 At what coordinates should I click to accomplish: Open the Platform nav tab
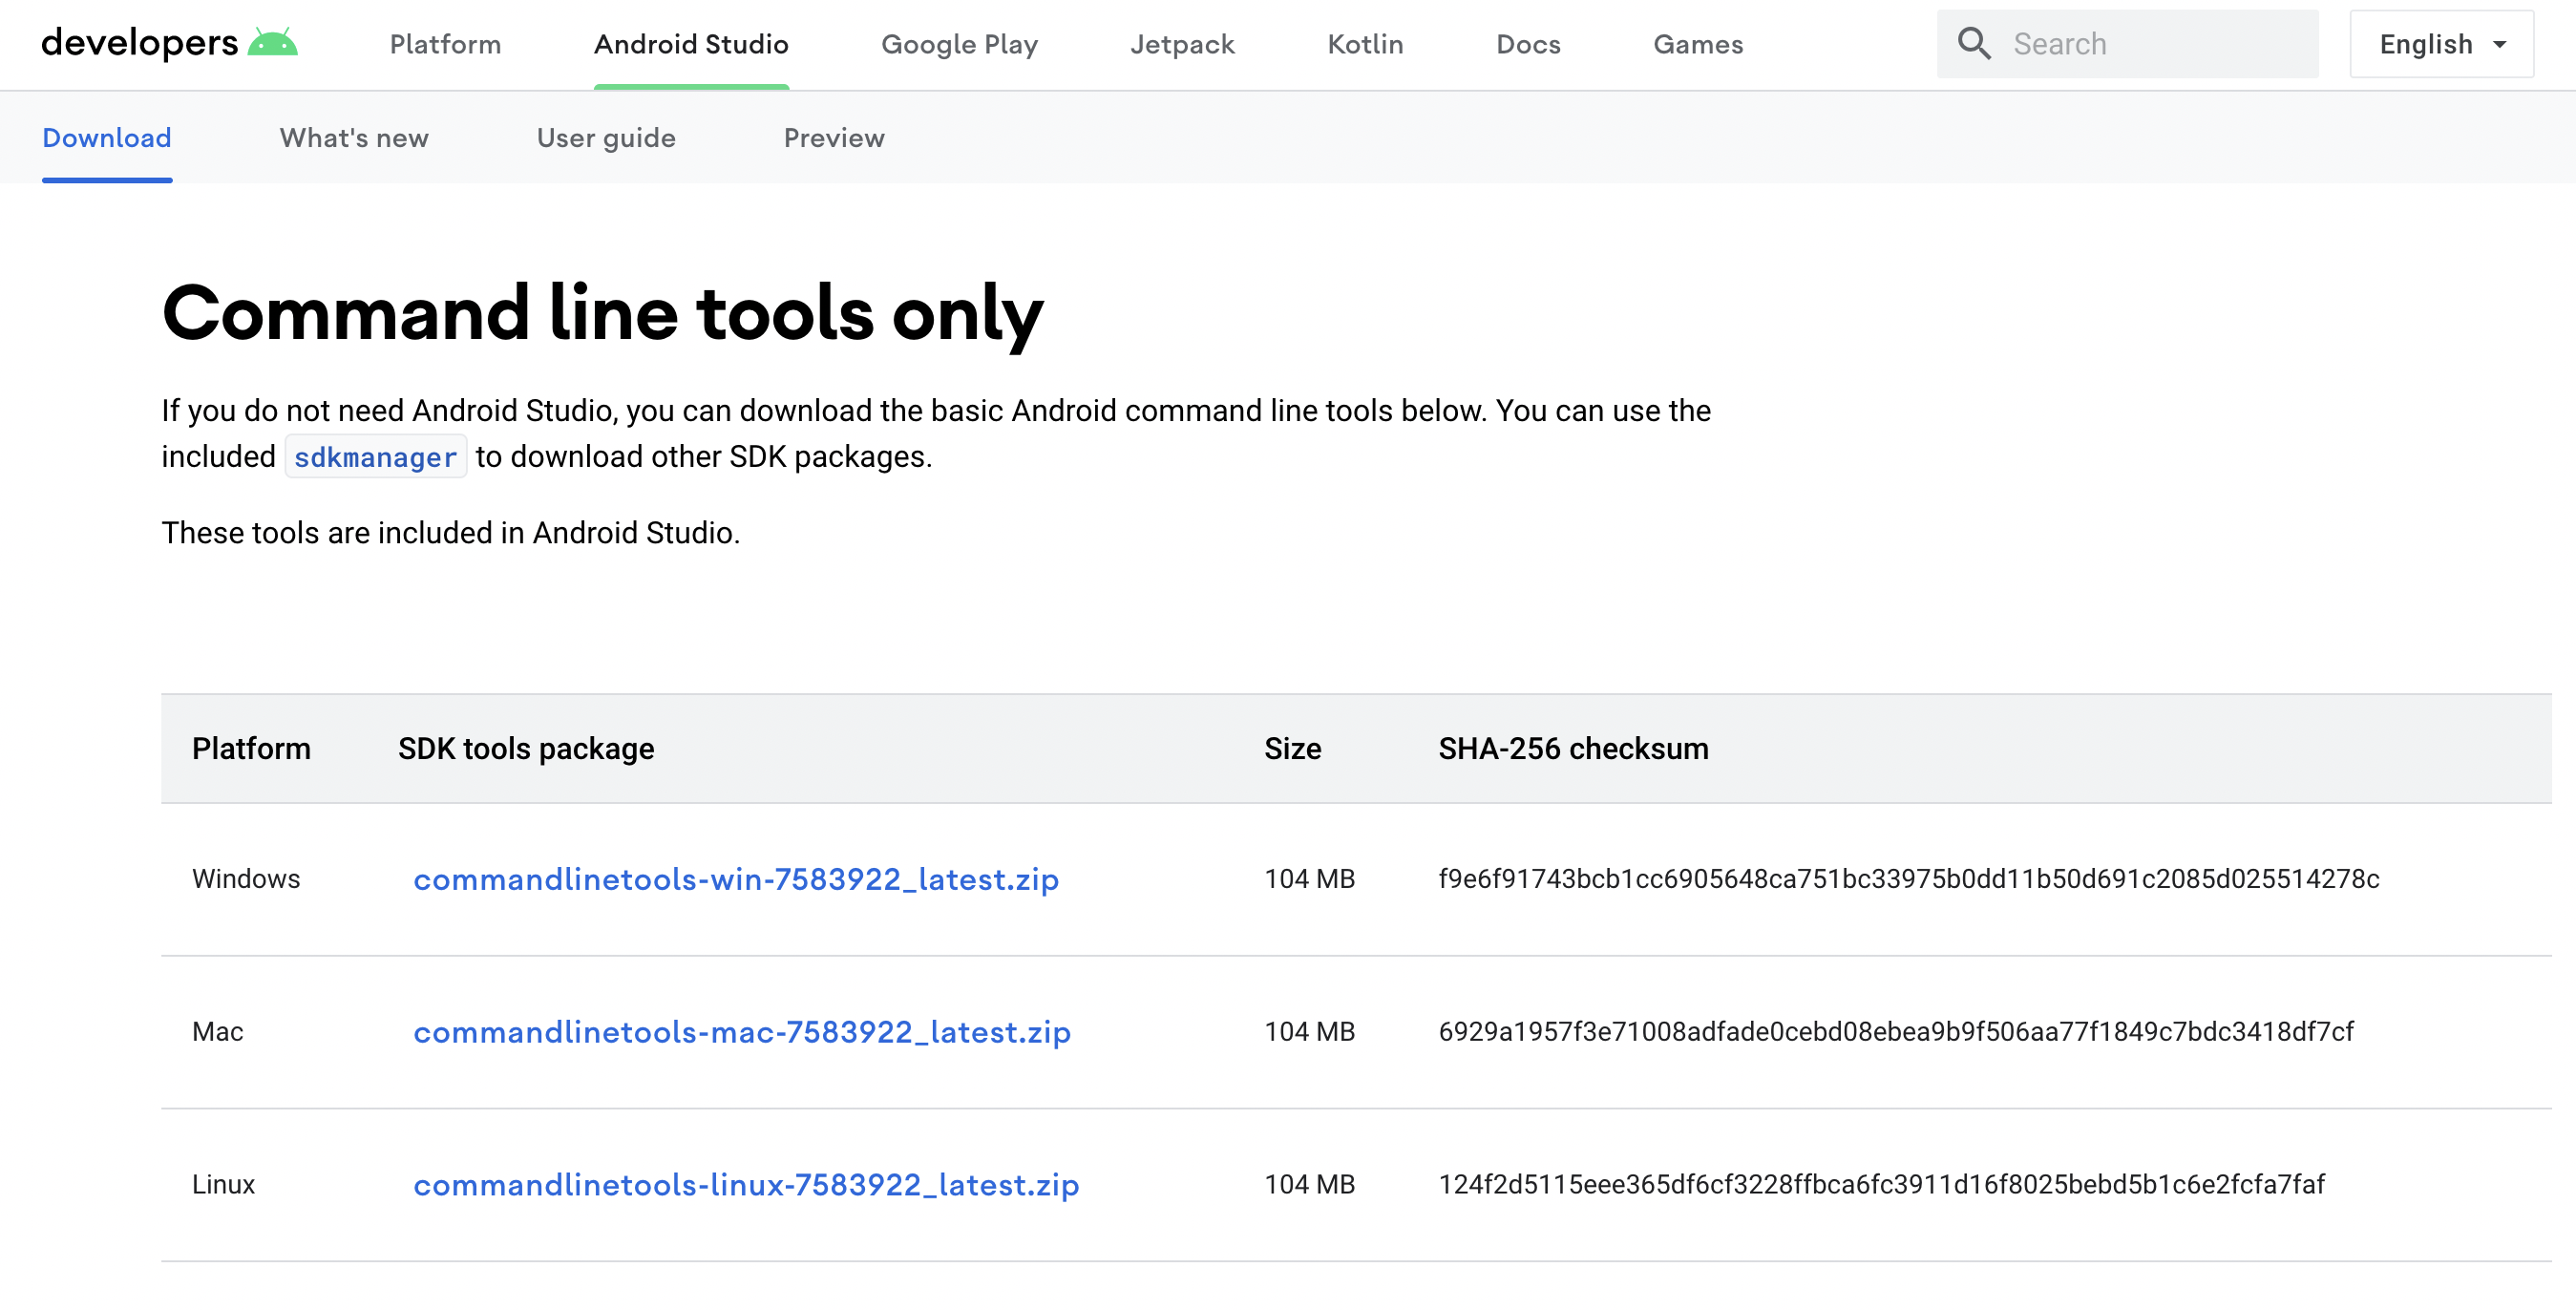coord(445,44)
